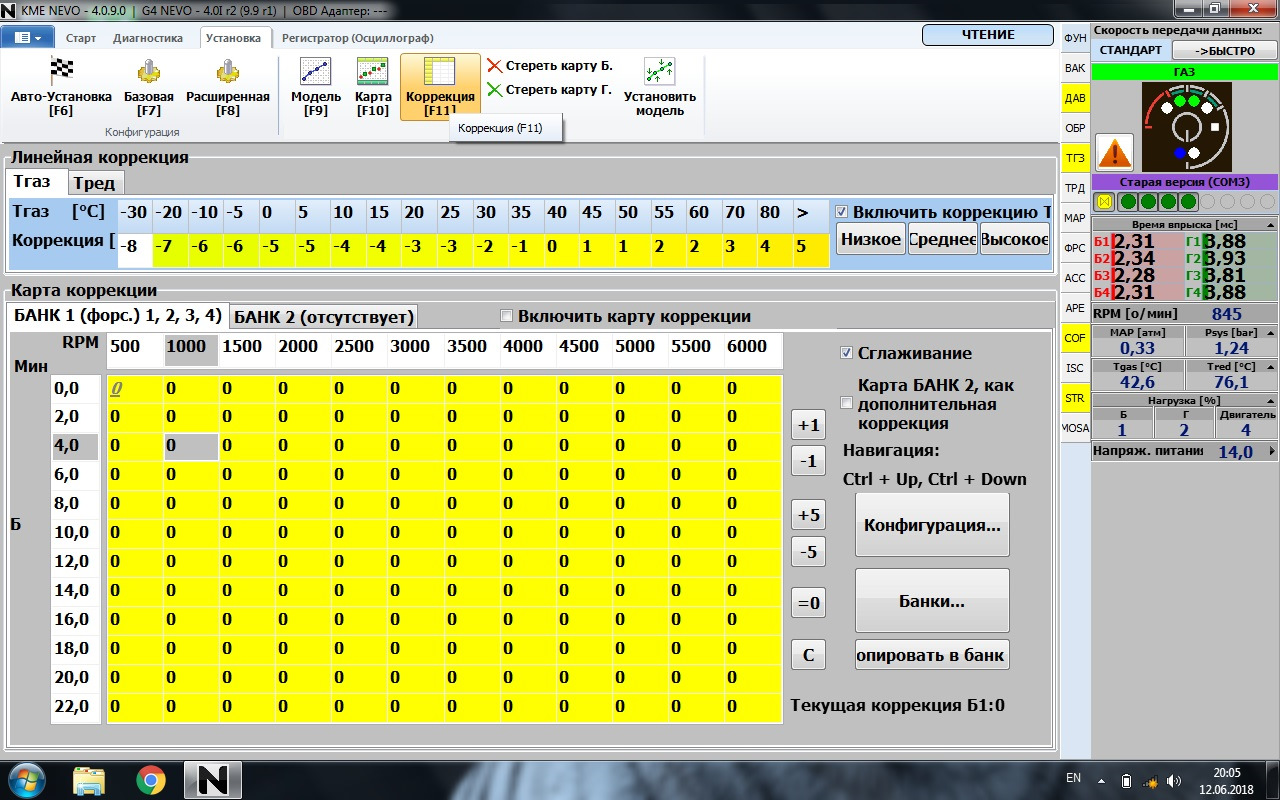This screenshot has width=1280, height=800.
Task: Click the gas switch panel image
Action: 1187,127
